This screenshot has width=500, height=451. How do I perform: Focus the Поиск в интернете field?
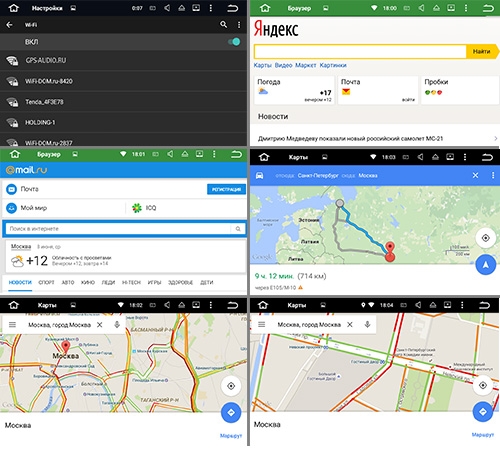click(x=118, y=229)
